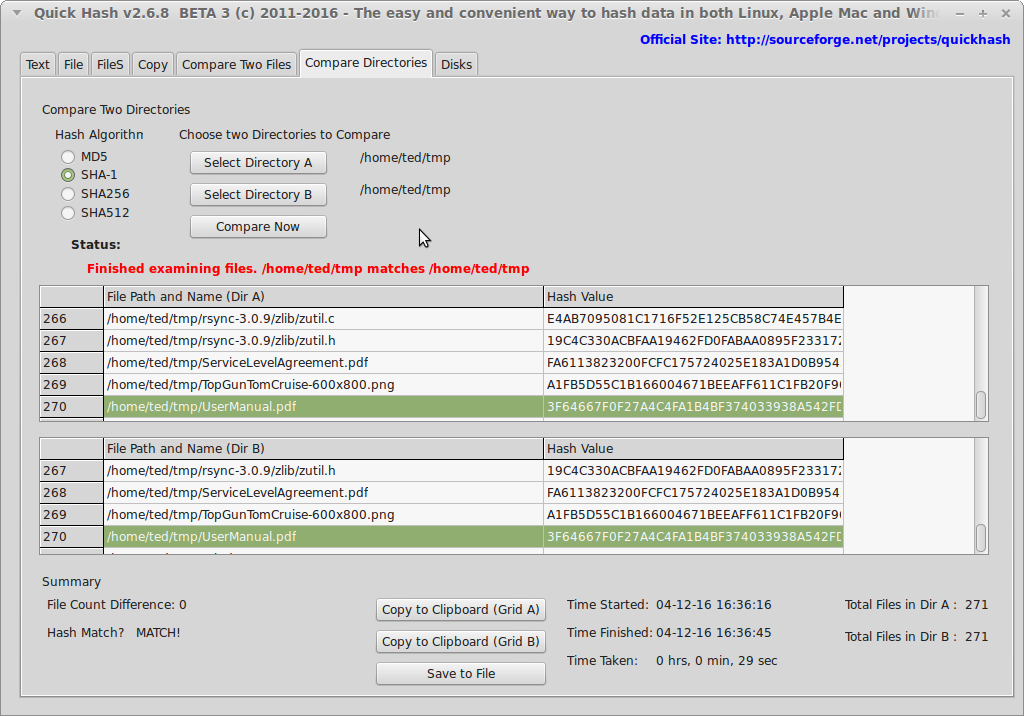Open the window menu arrow in title bar

[x=15, y=14]
